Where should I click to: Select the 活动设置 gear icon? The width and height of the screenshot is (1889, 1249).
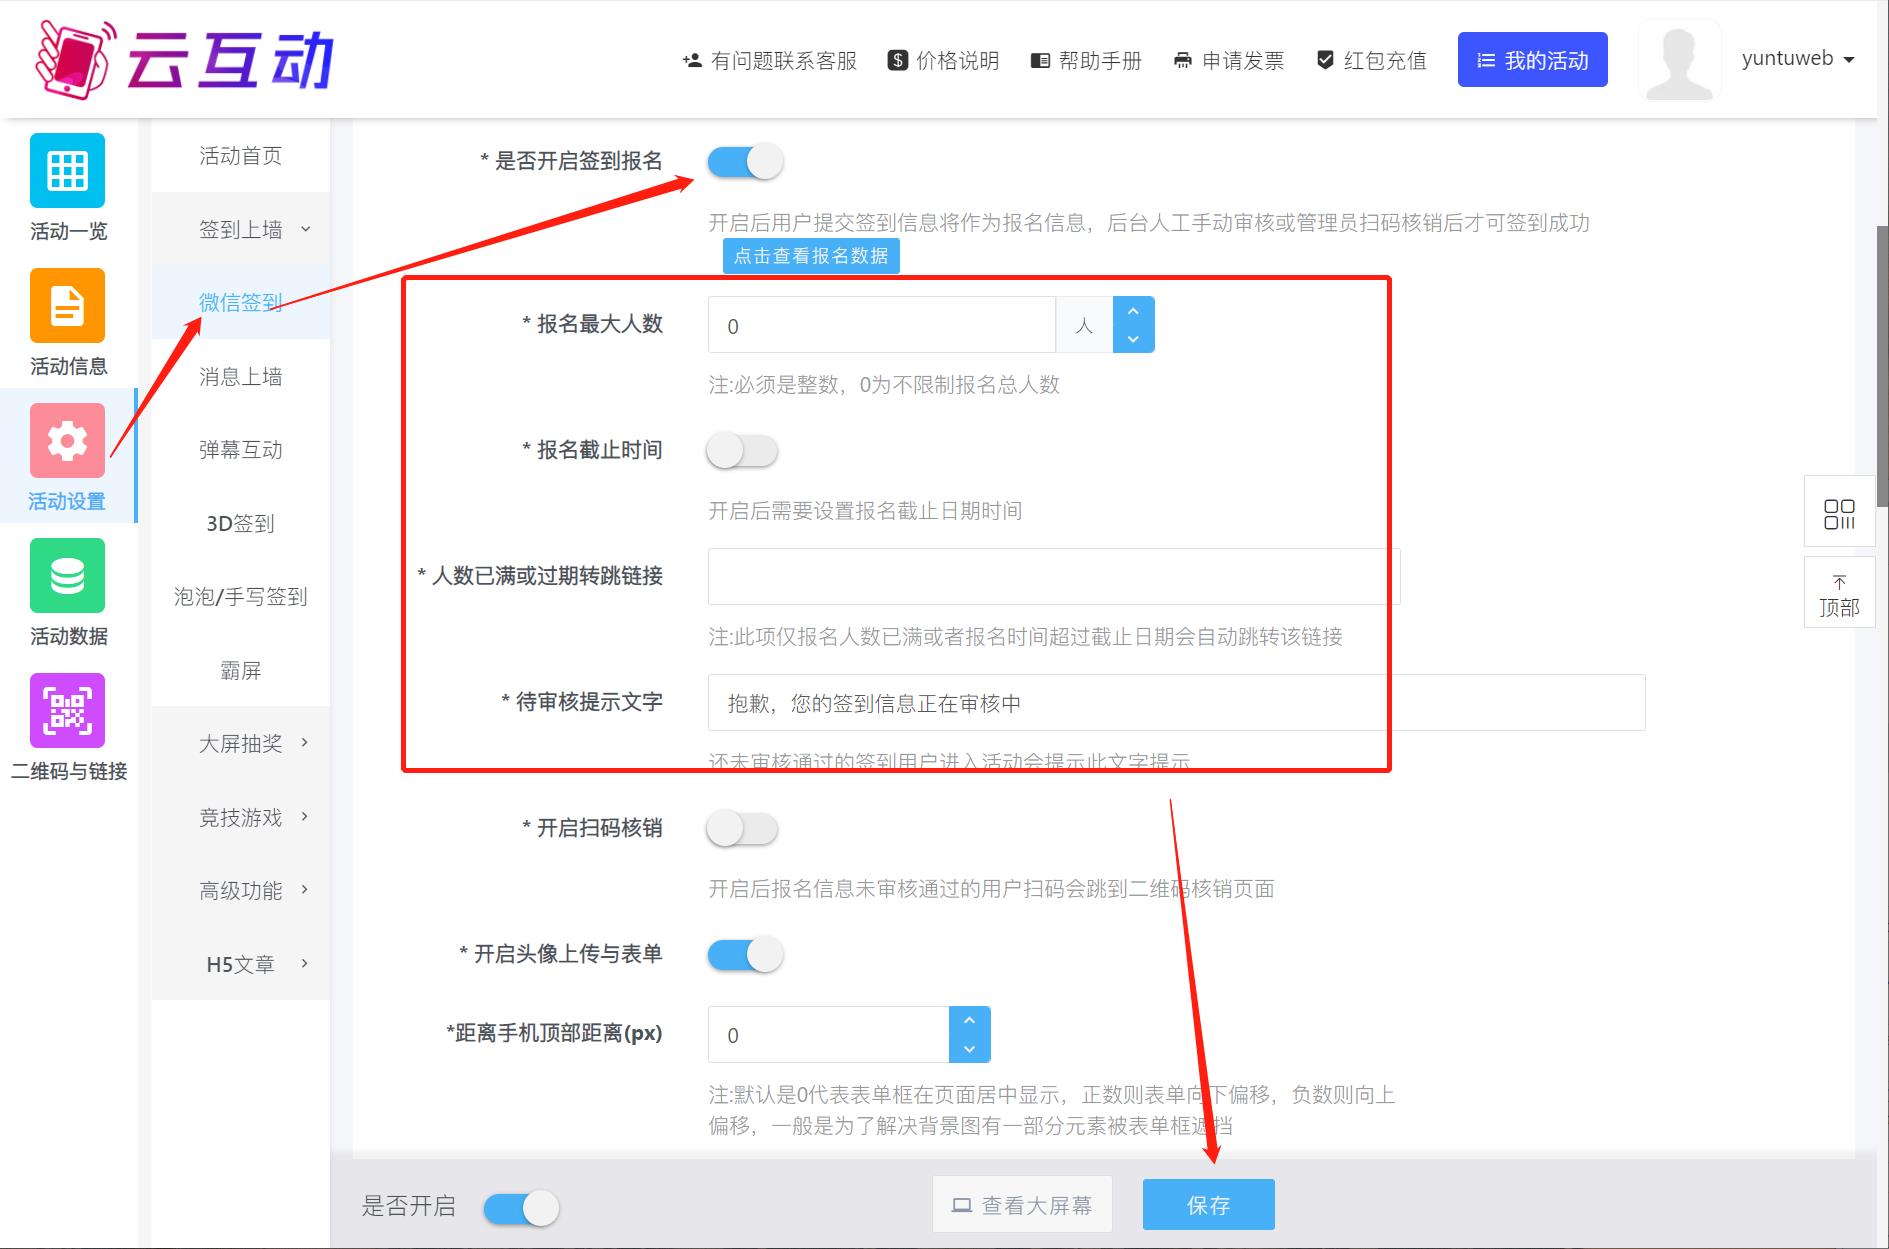coord(67,441)
